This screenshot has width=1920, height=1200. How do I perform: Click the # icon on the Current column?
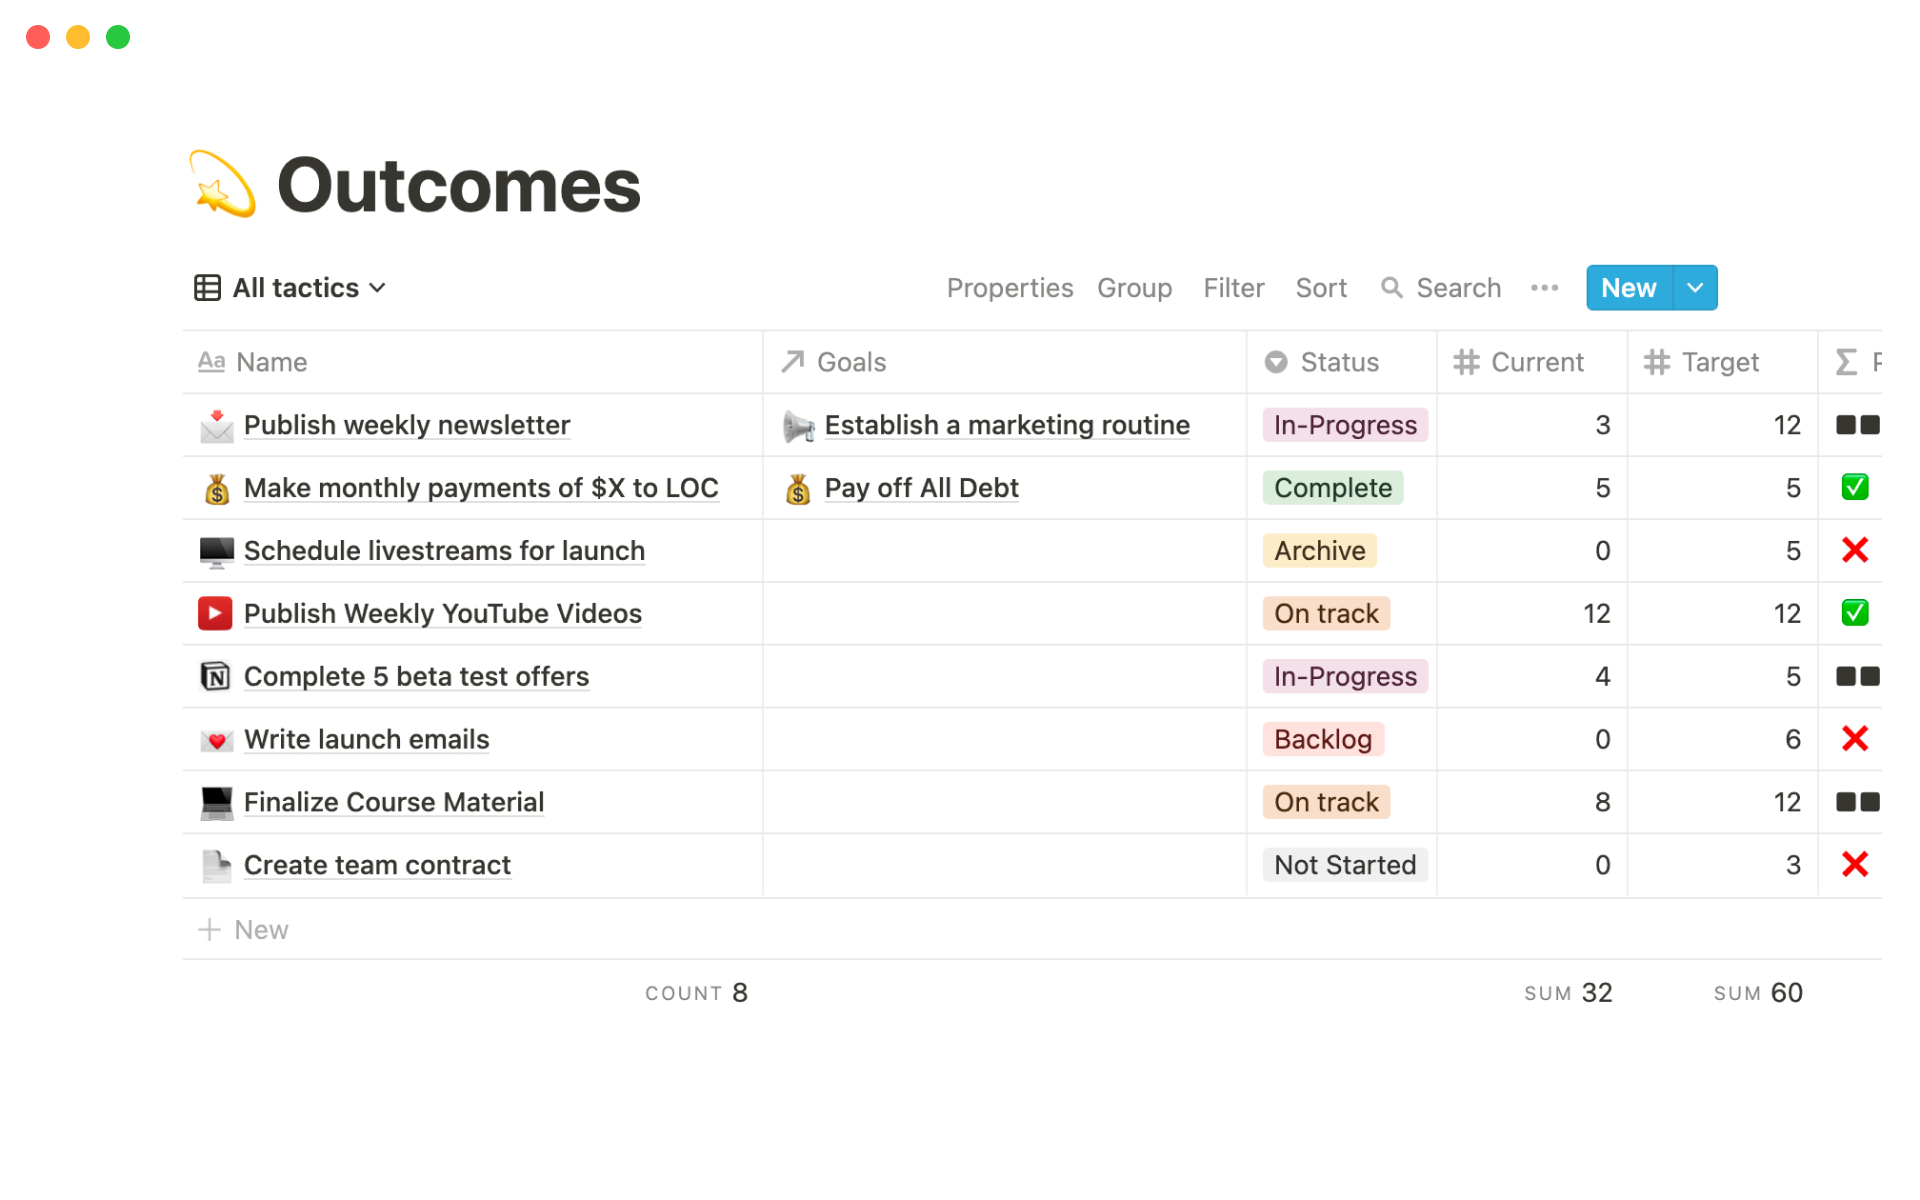[x=1467, y=362]
